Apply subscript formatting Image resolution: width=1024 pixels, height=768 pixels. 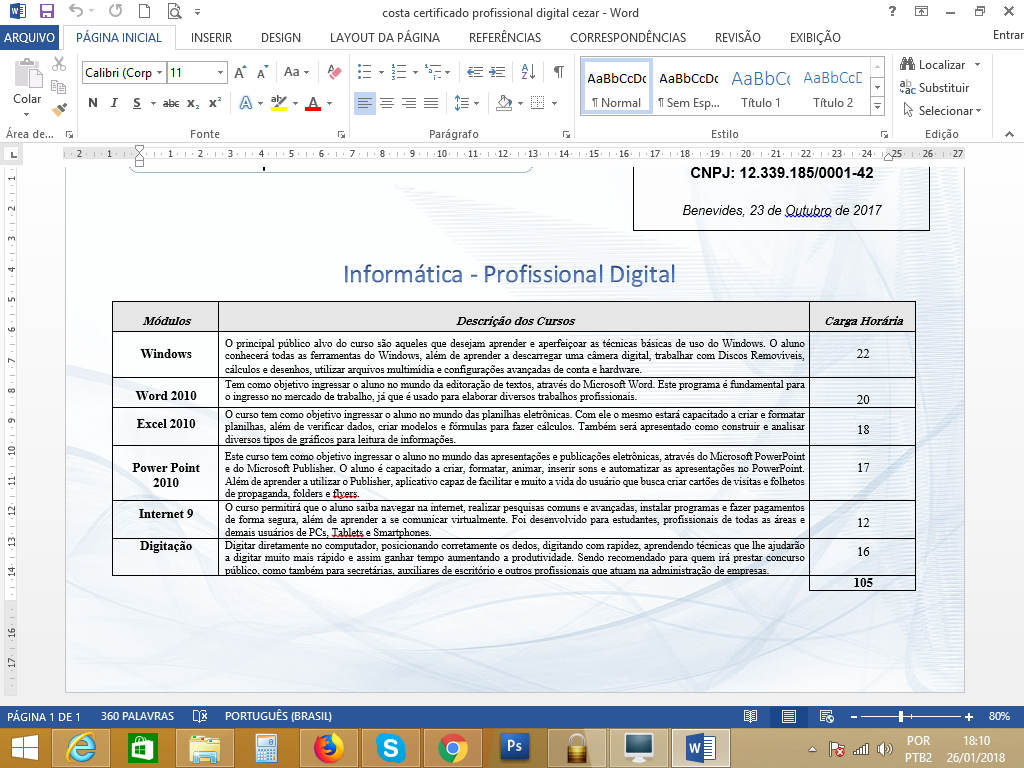pyautogui.click(x=193, y=103)
